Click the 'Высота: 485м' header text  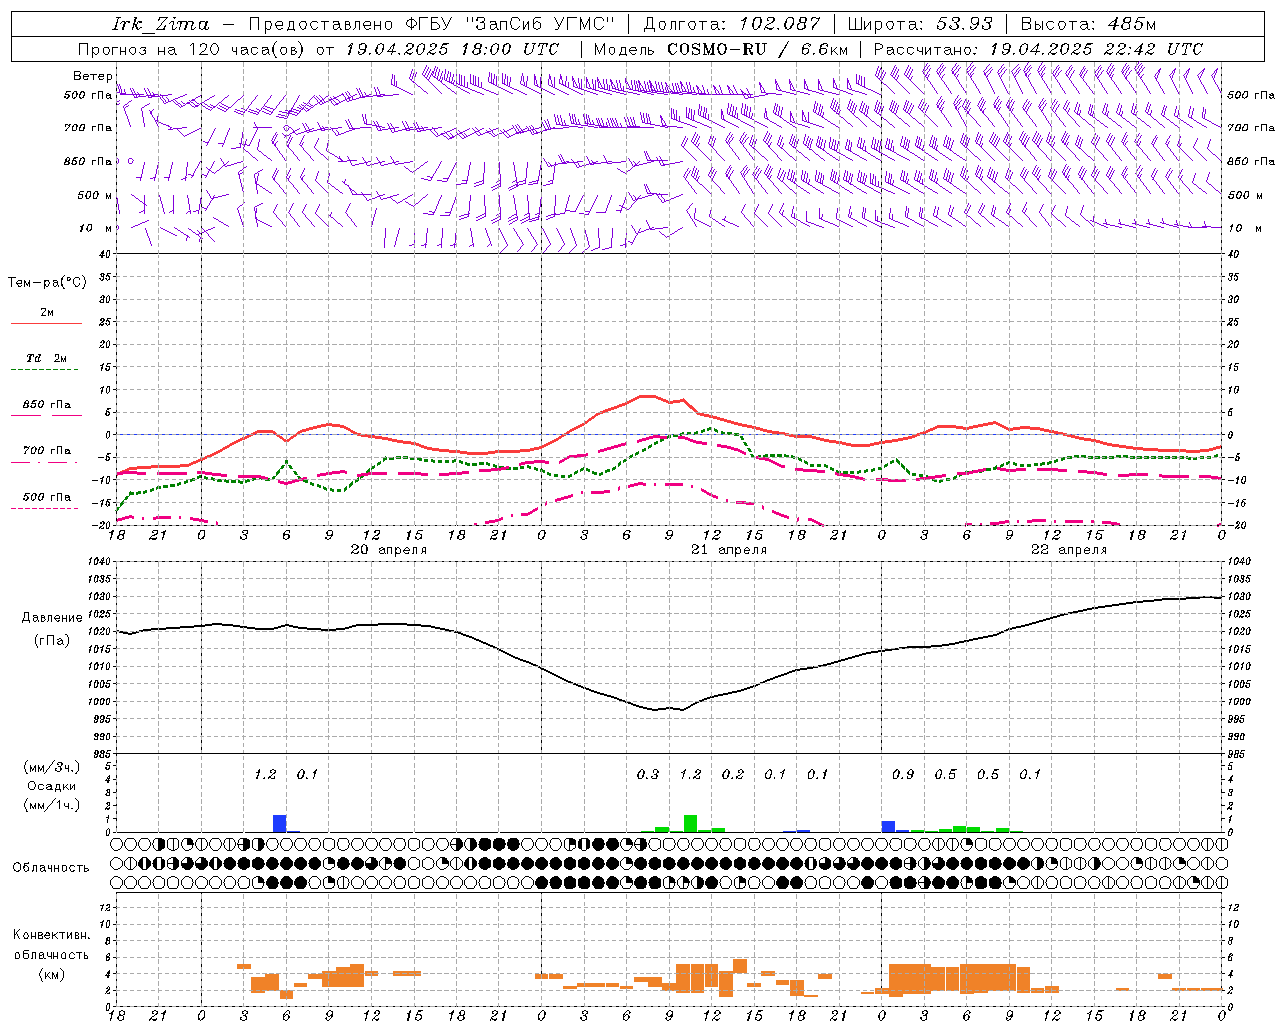click(x=1087, y=24)
